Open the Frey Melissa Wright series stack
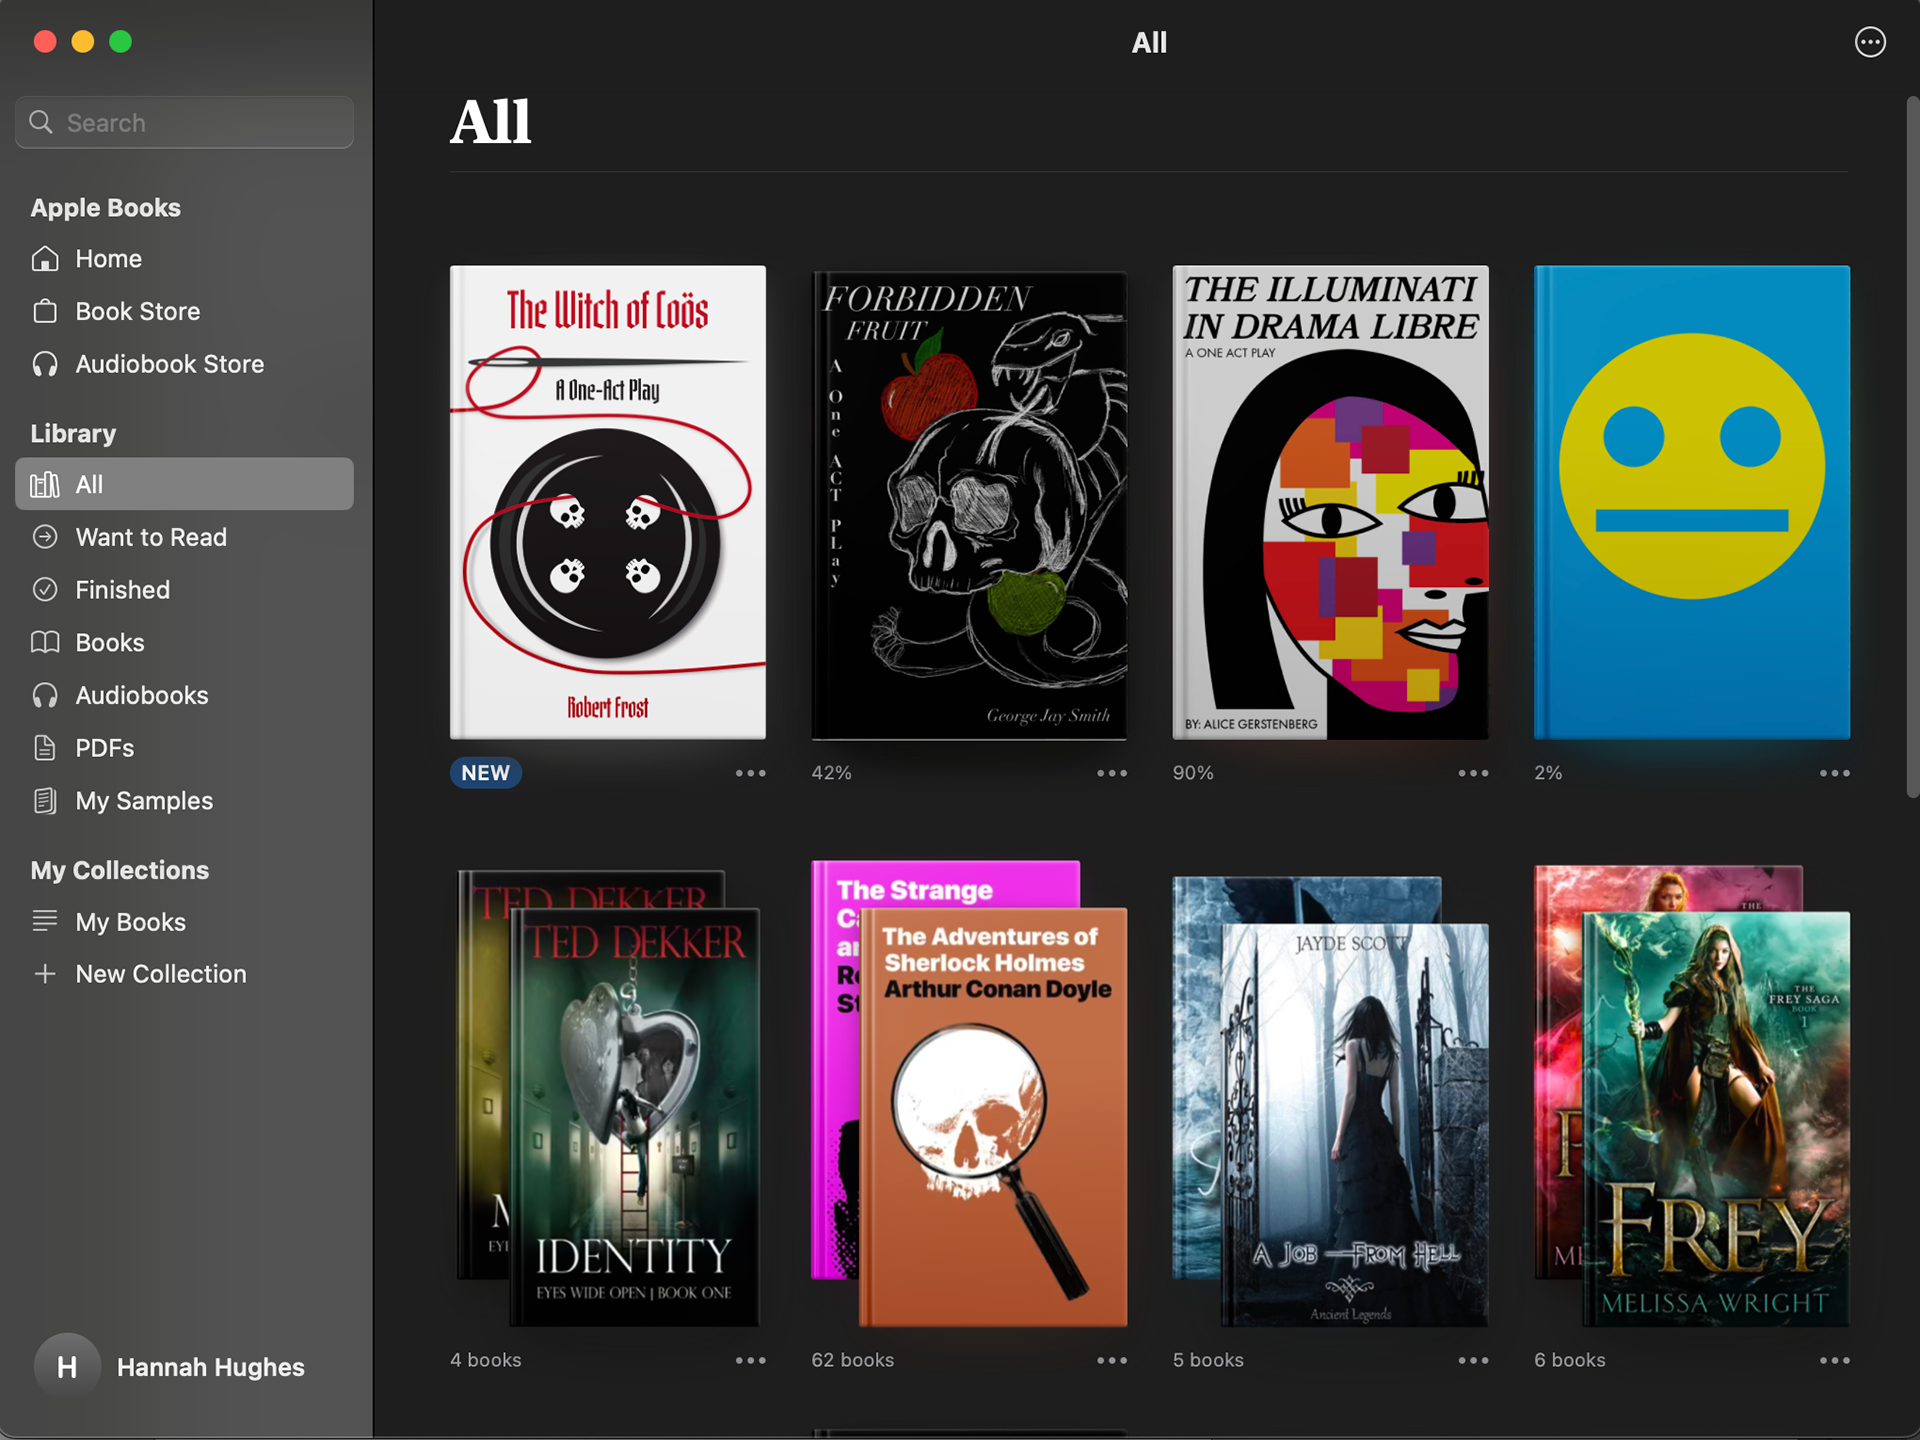Screen dimensions: 1920x1440 tap(1692, 1096)
